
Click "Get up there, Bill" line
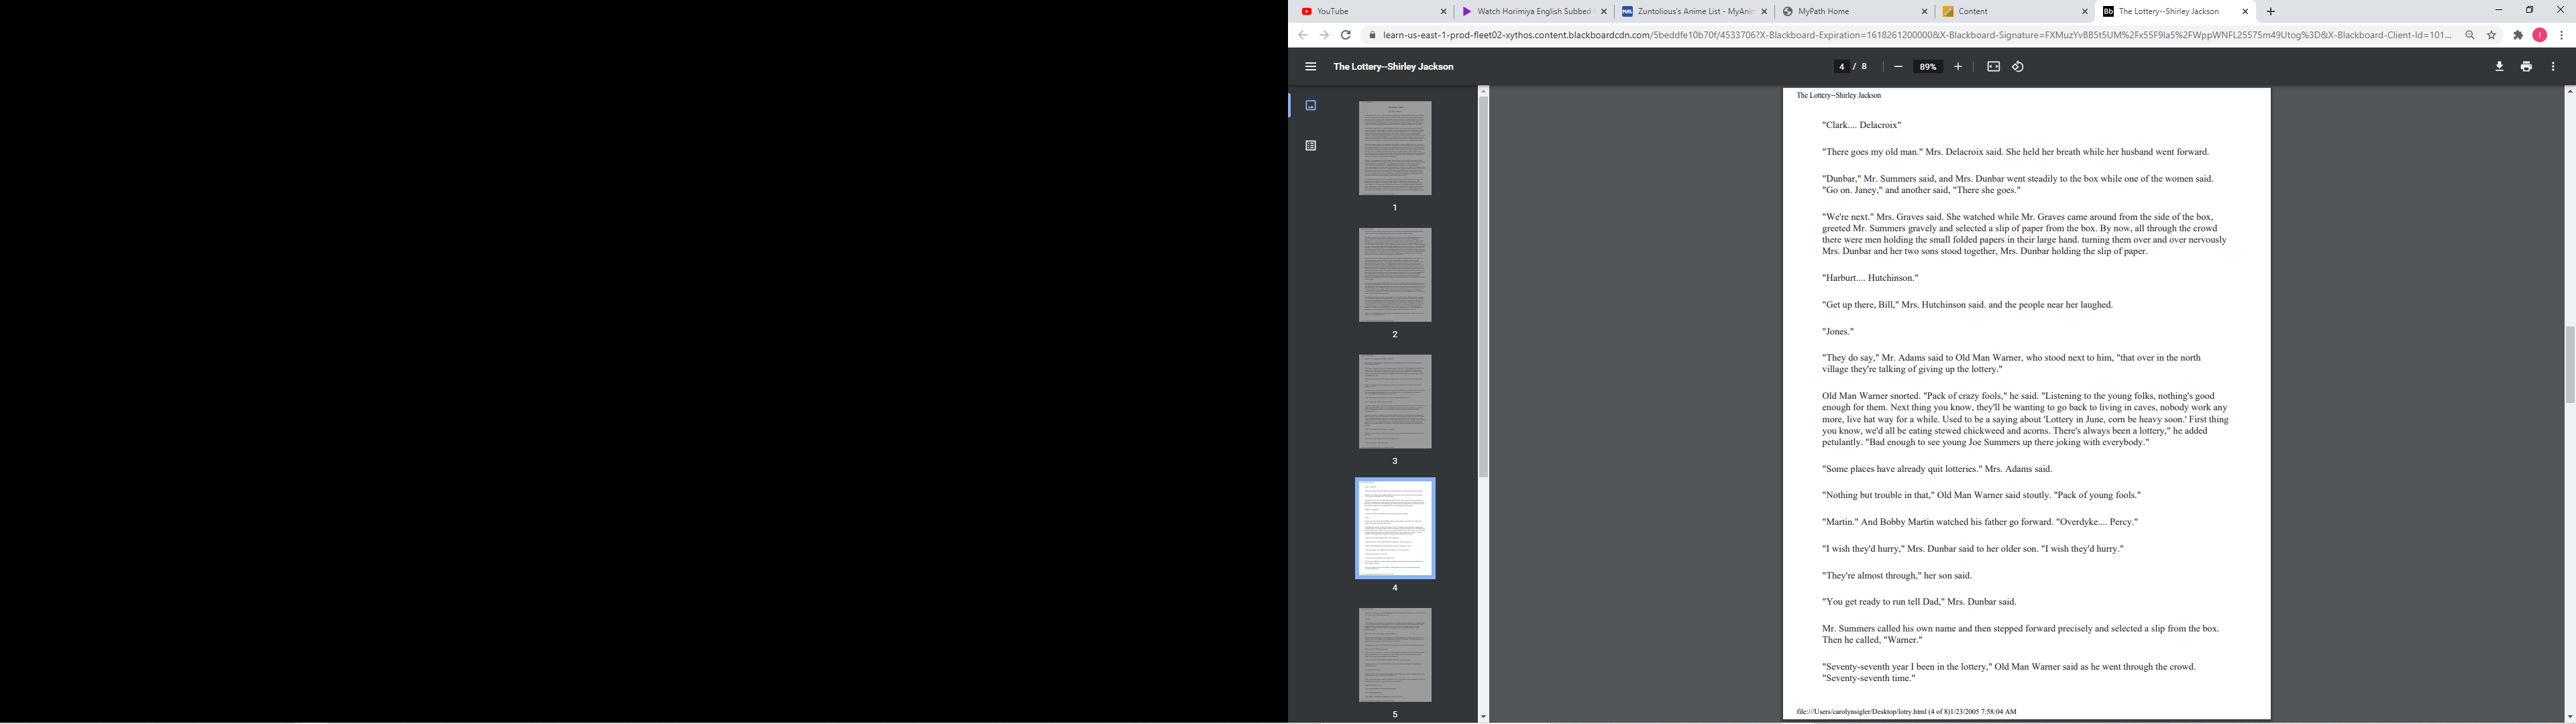tap(1967, 306)
